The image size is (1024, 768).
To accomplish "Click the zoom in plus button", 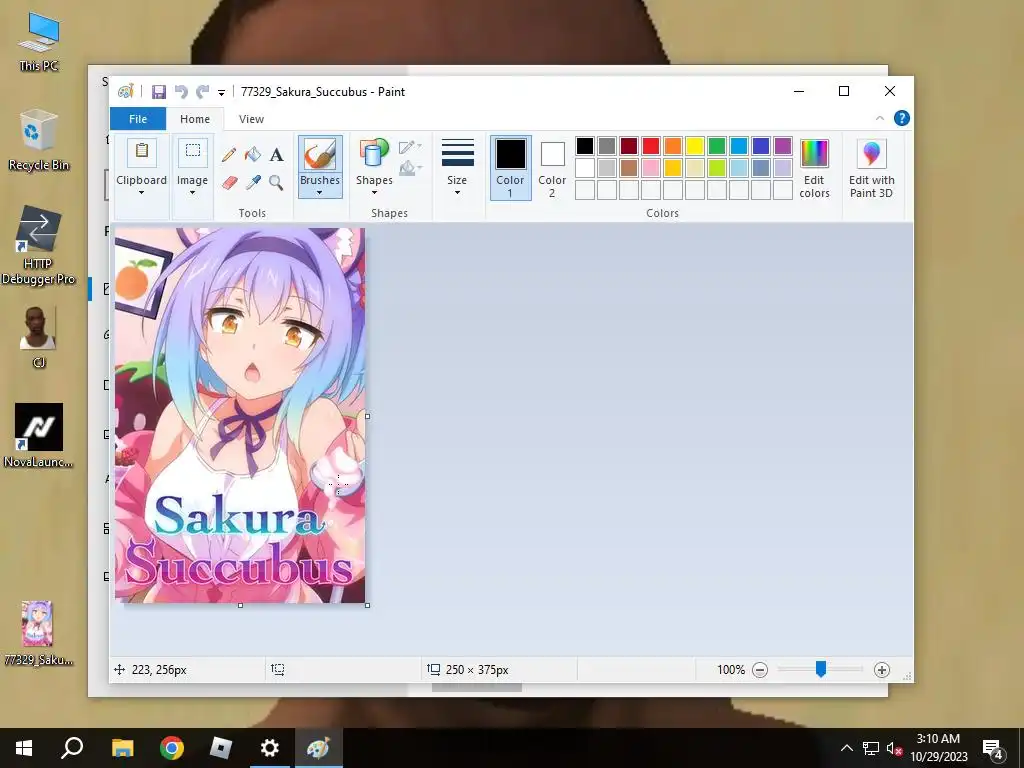I will (882, 670).
